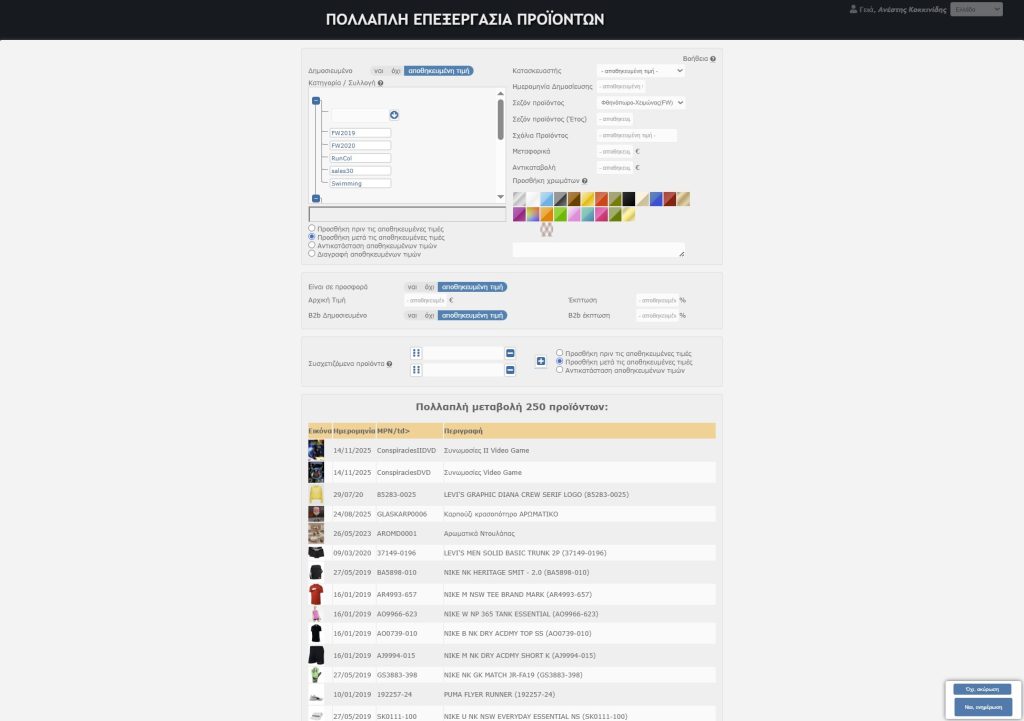This screenshot has width=1024, height=721.
Task: Click drag handle of second related product row
Action: coord(417,370)
